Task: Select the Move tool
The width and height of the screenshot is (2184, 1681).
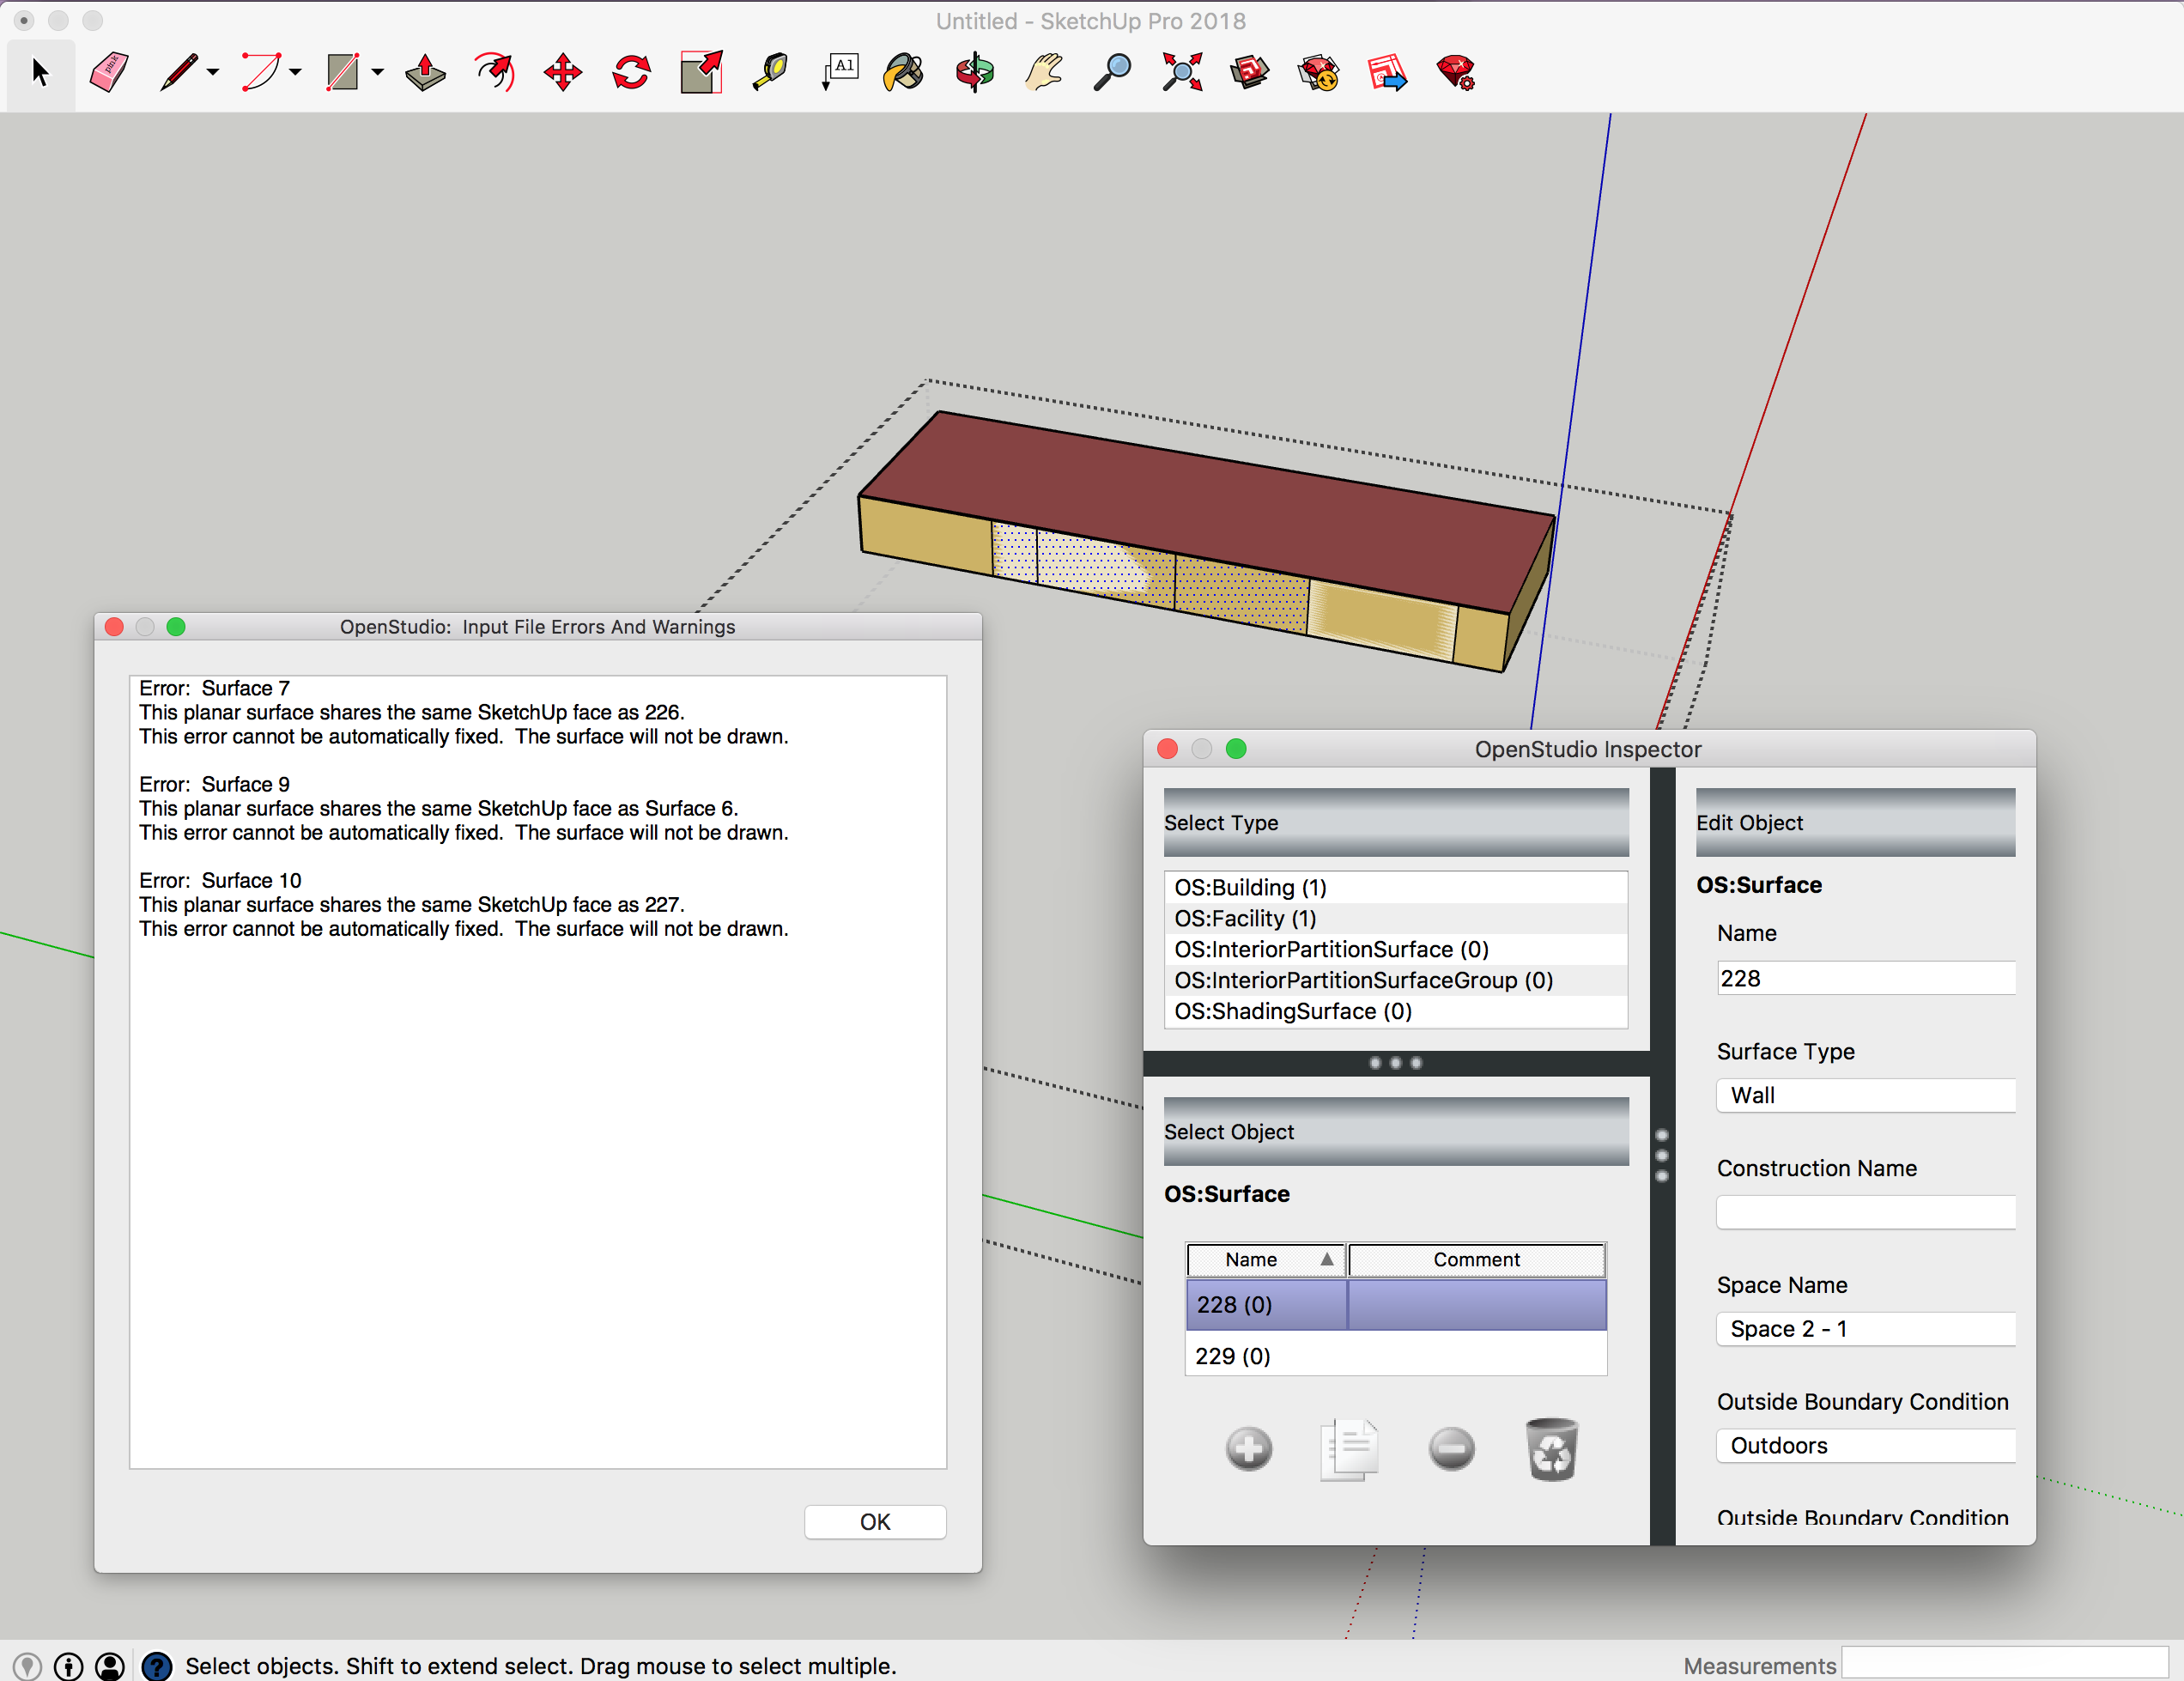Action: 562,72
